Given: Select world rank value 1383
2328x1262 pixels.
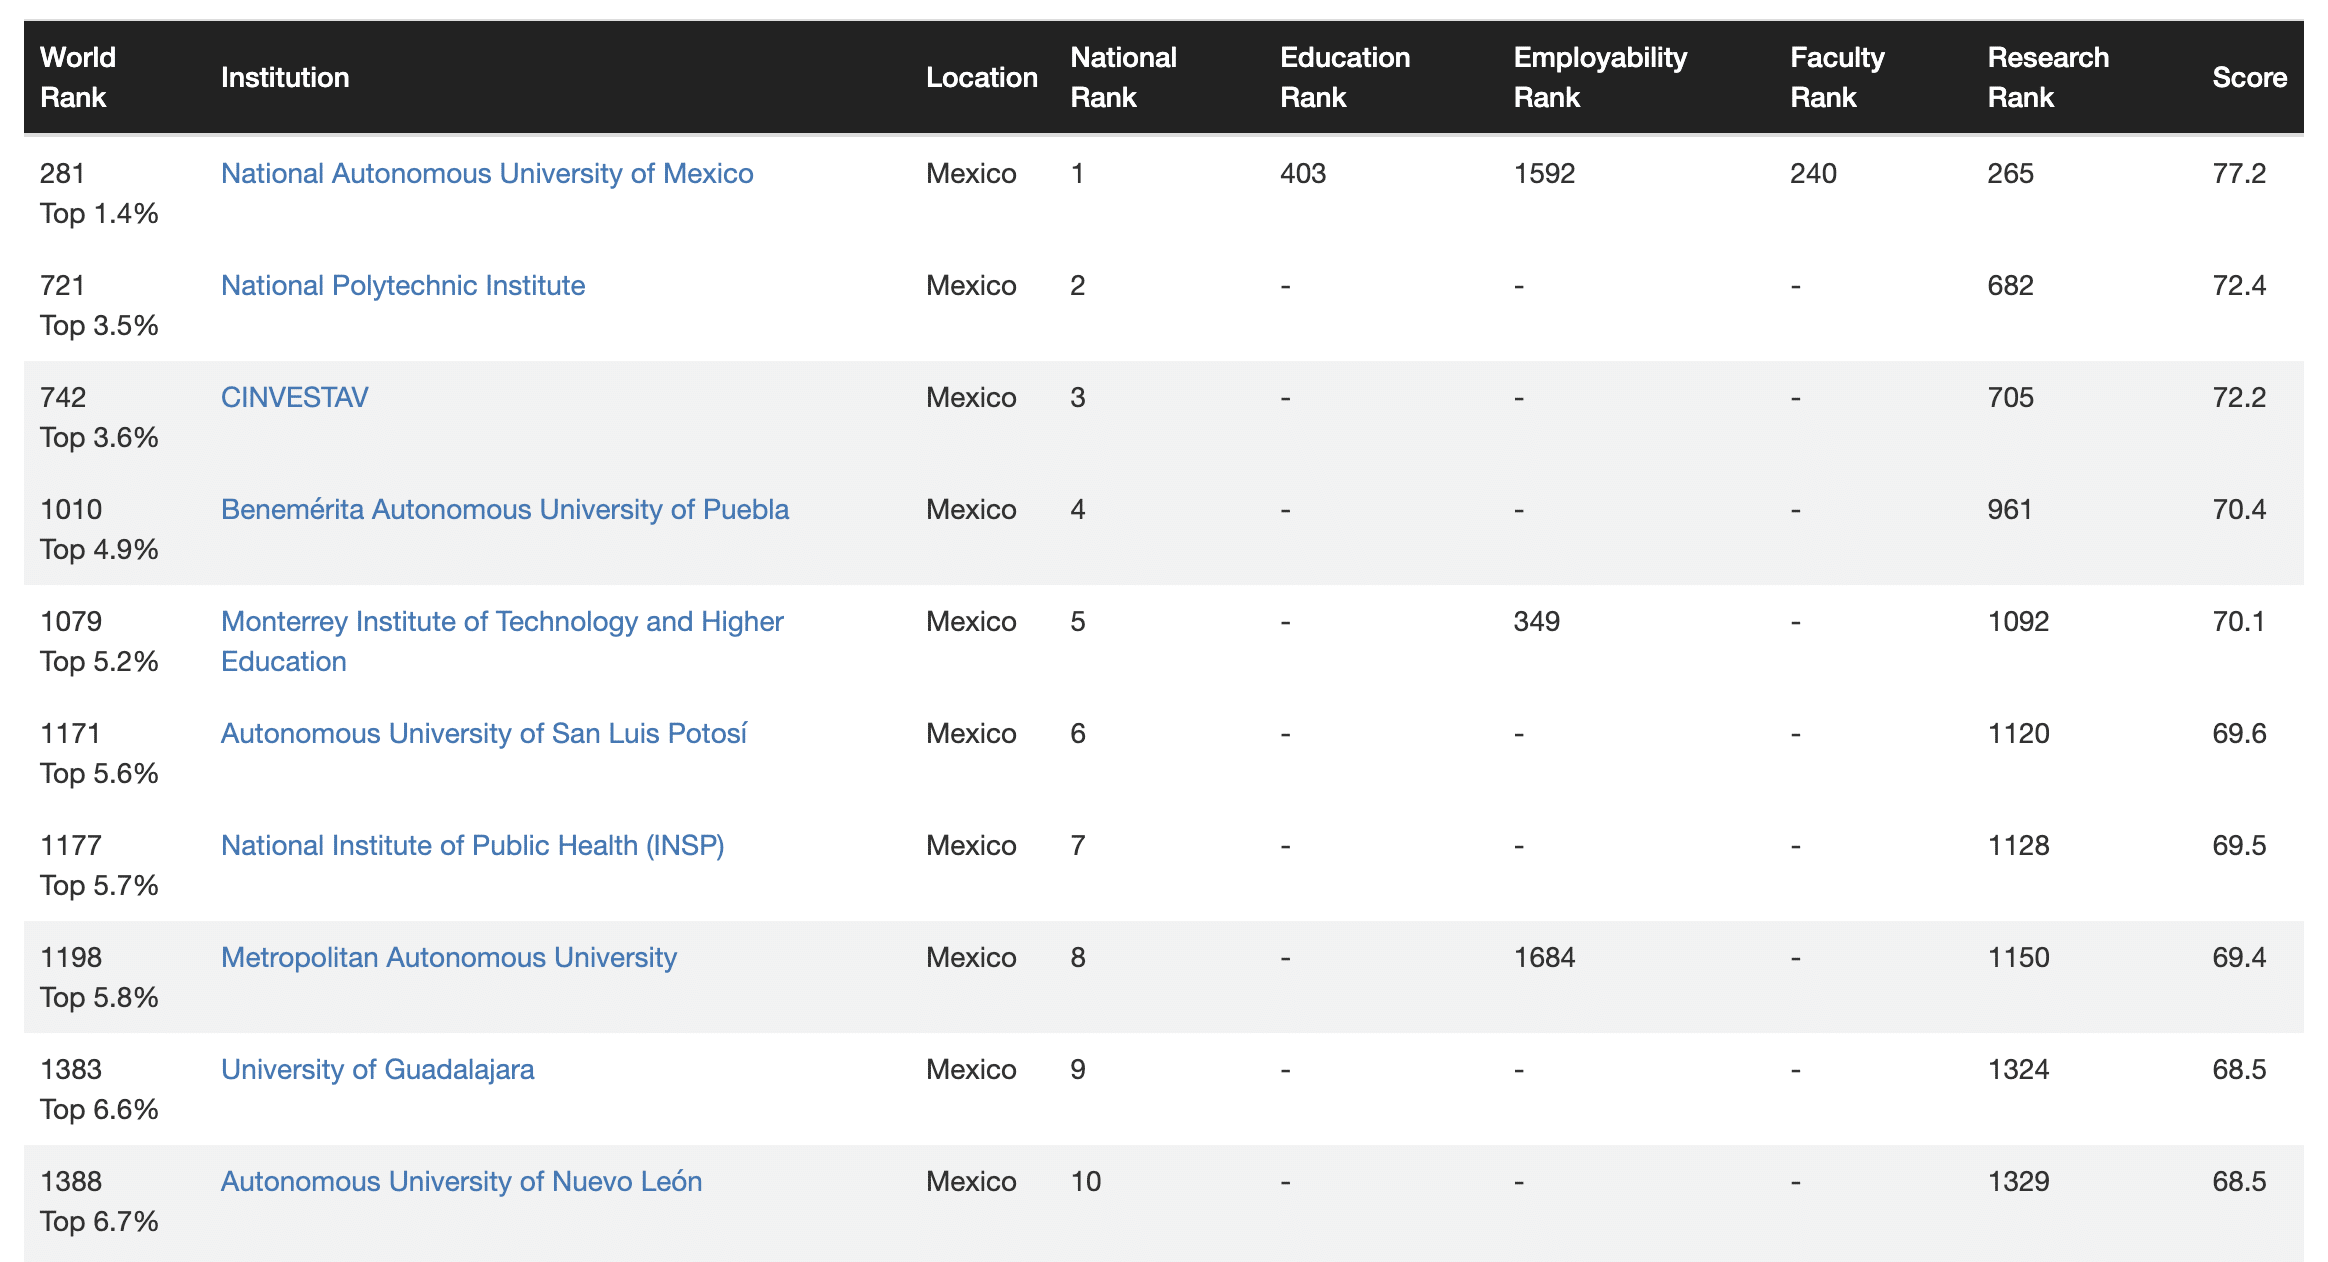Looking at the screenshot, I should coord(71,1069).
